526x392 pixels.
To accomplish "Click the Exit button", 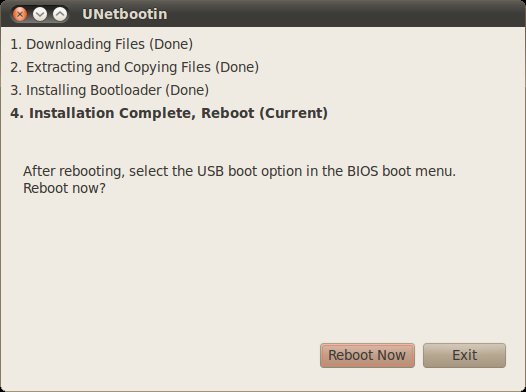I will click(x=464, y=355).
